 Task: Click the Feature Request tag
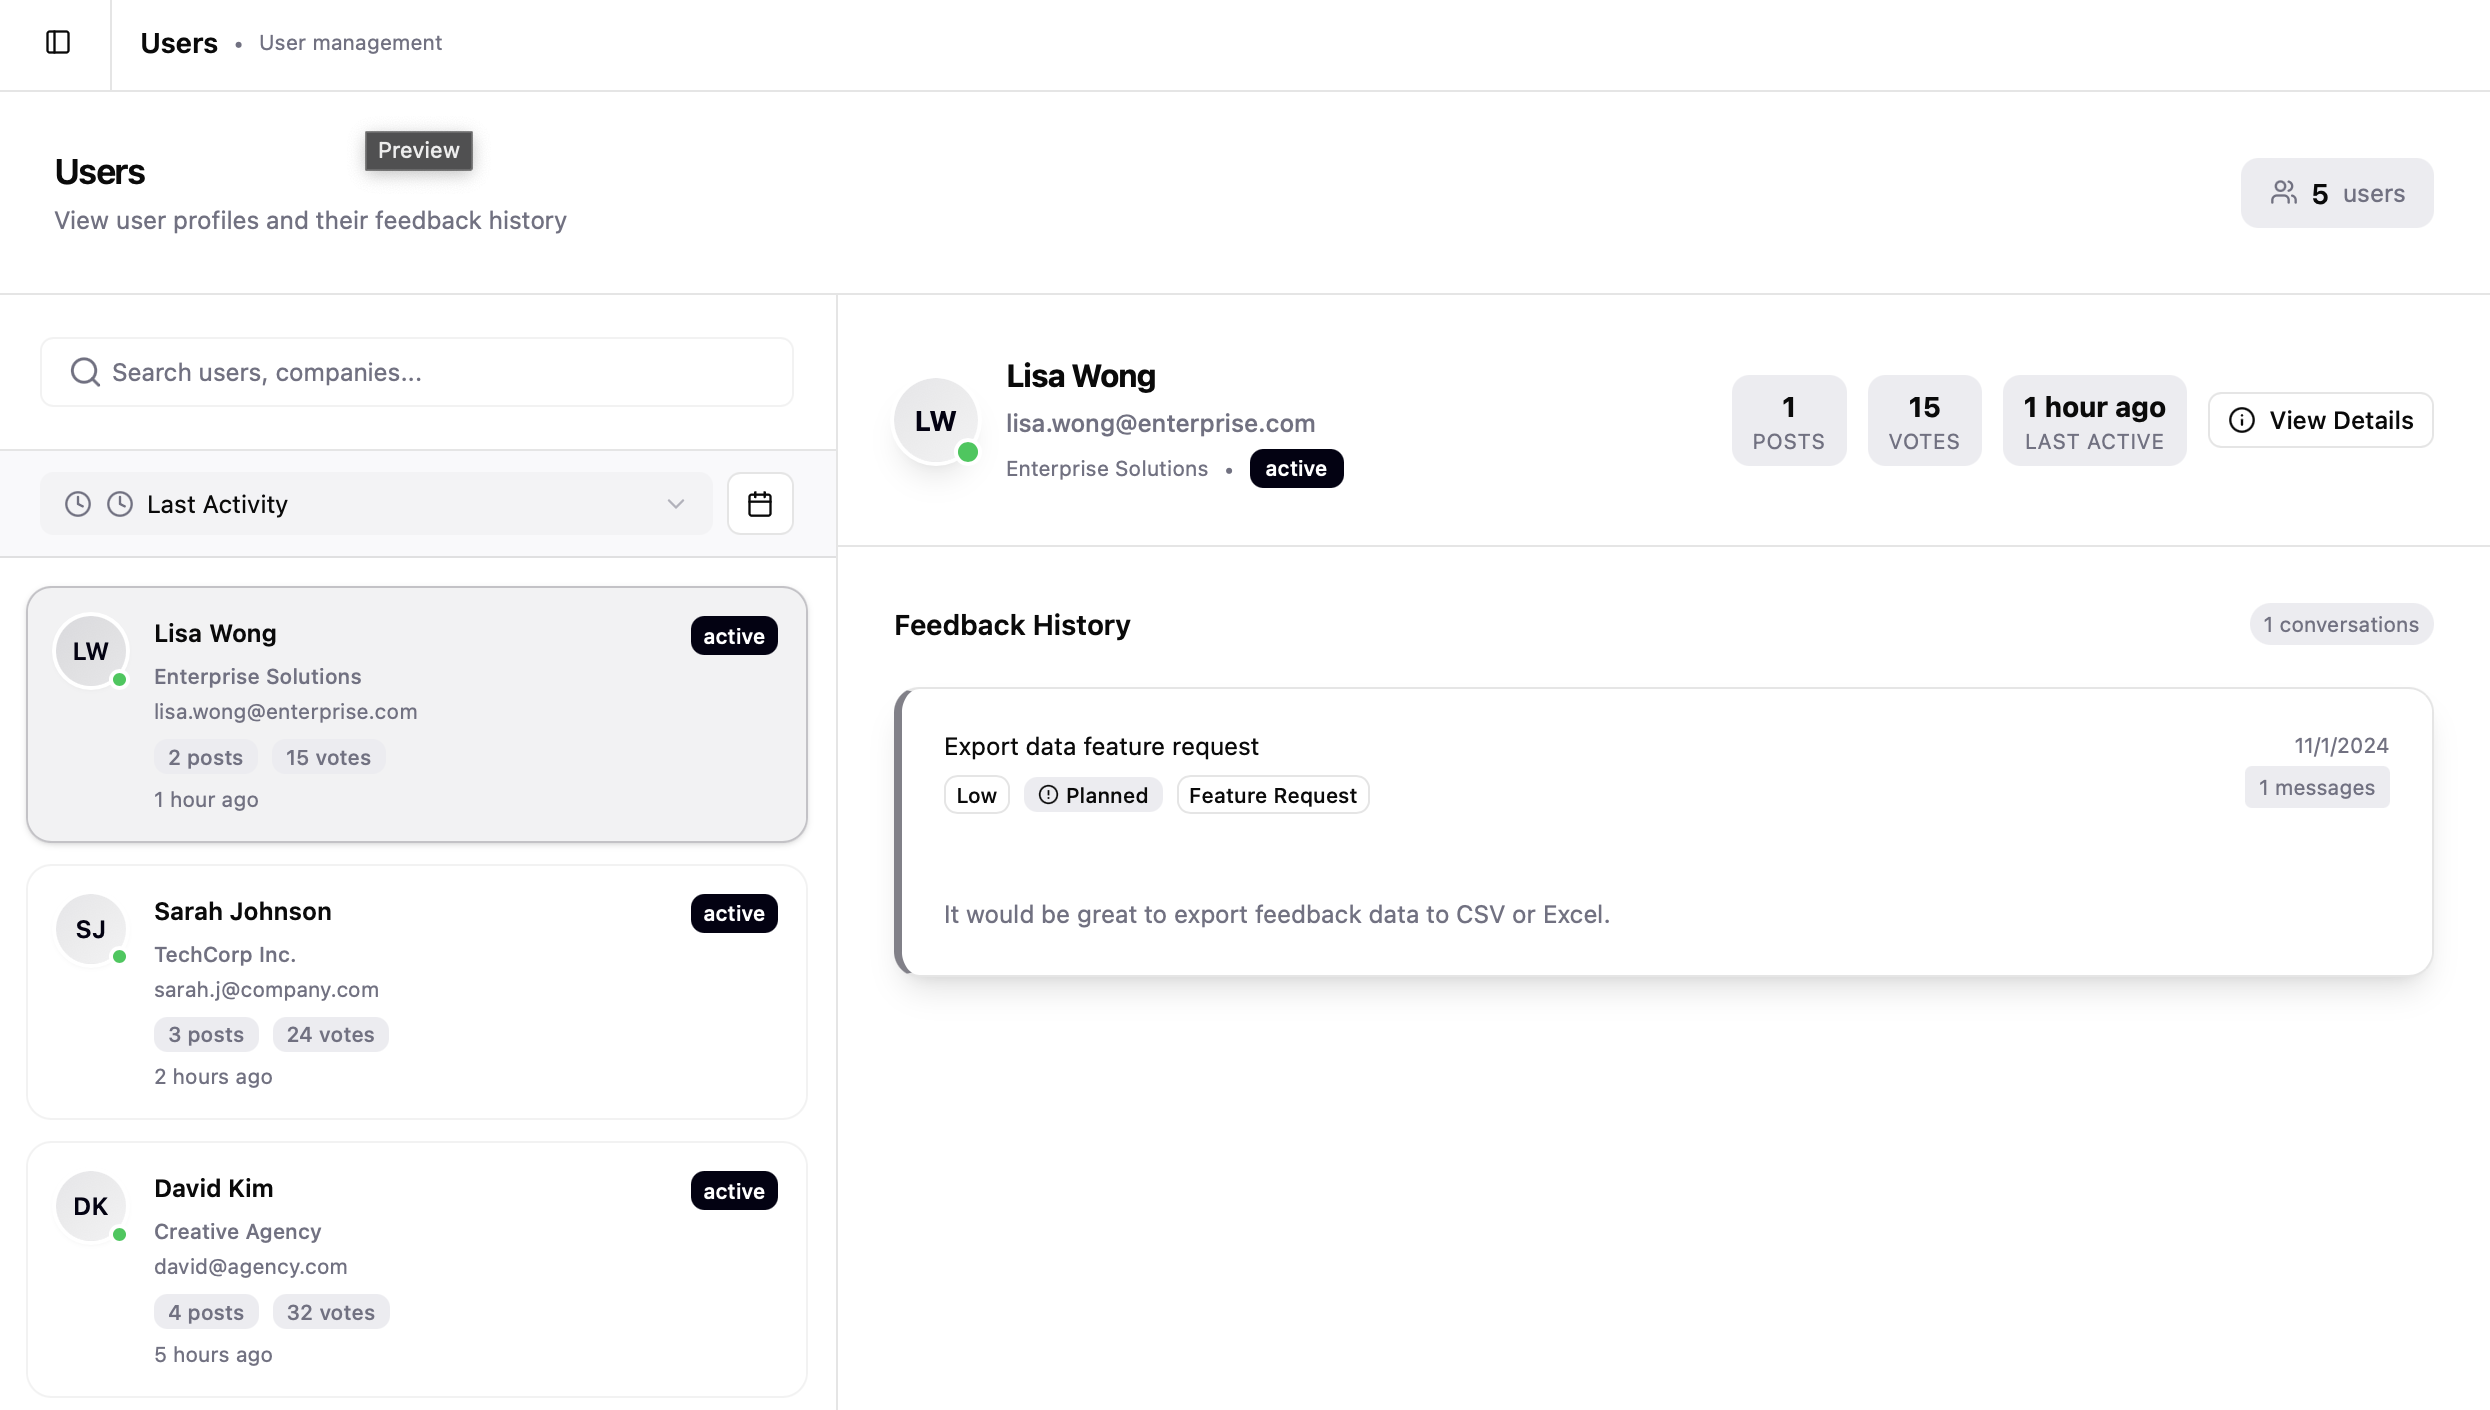click(x=1272, y=795)
